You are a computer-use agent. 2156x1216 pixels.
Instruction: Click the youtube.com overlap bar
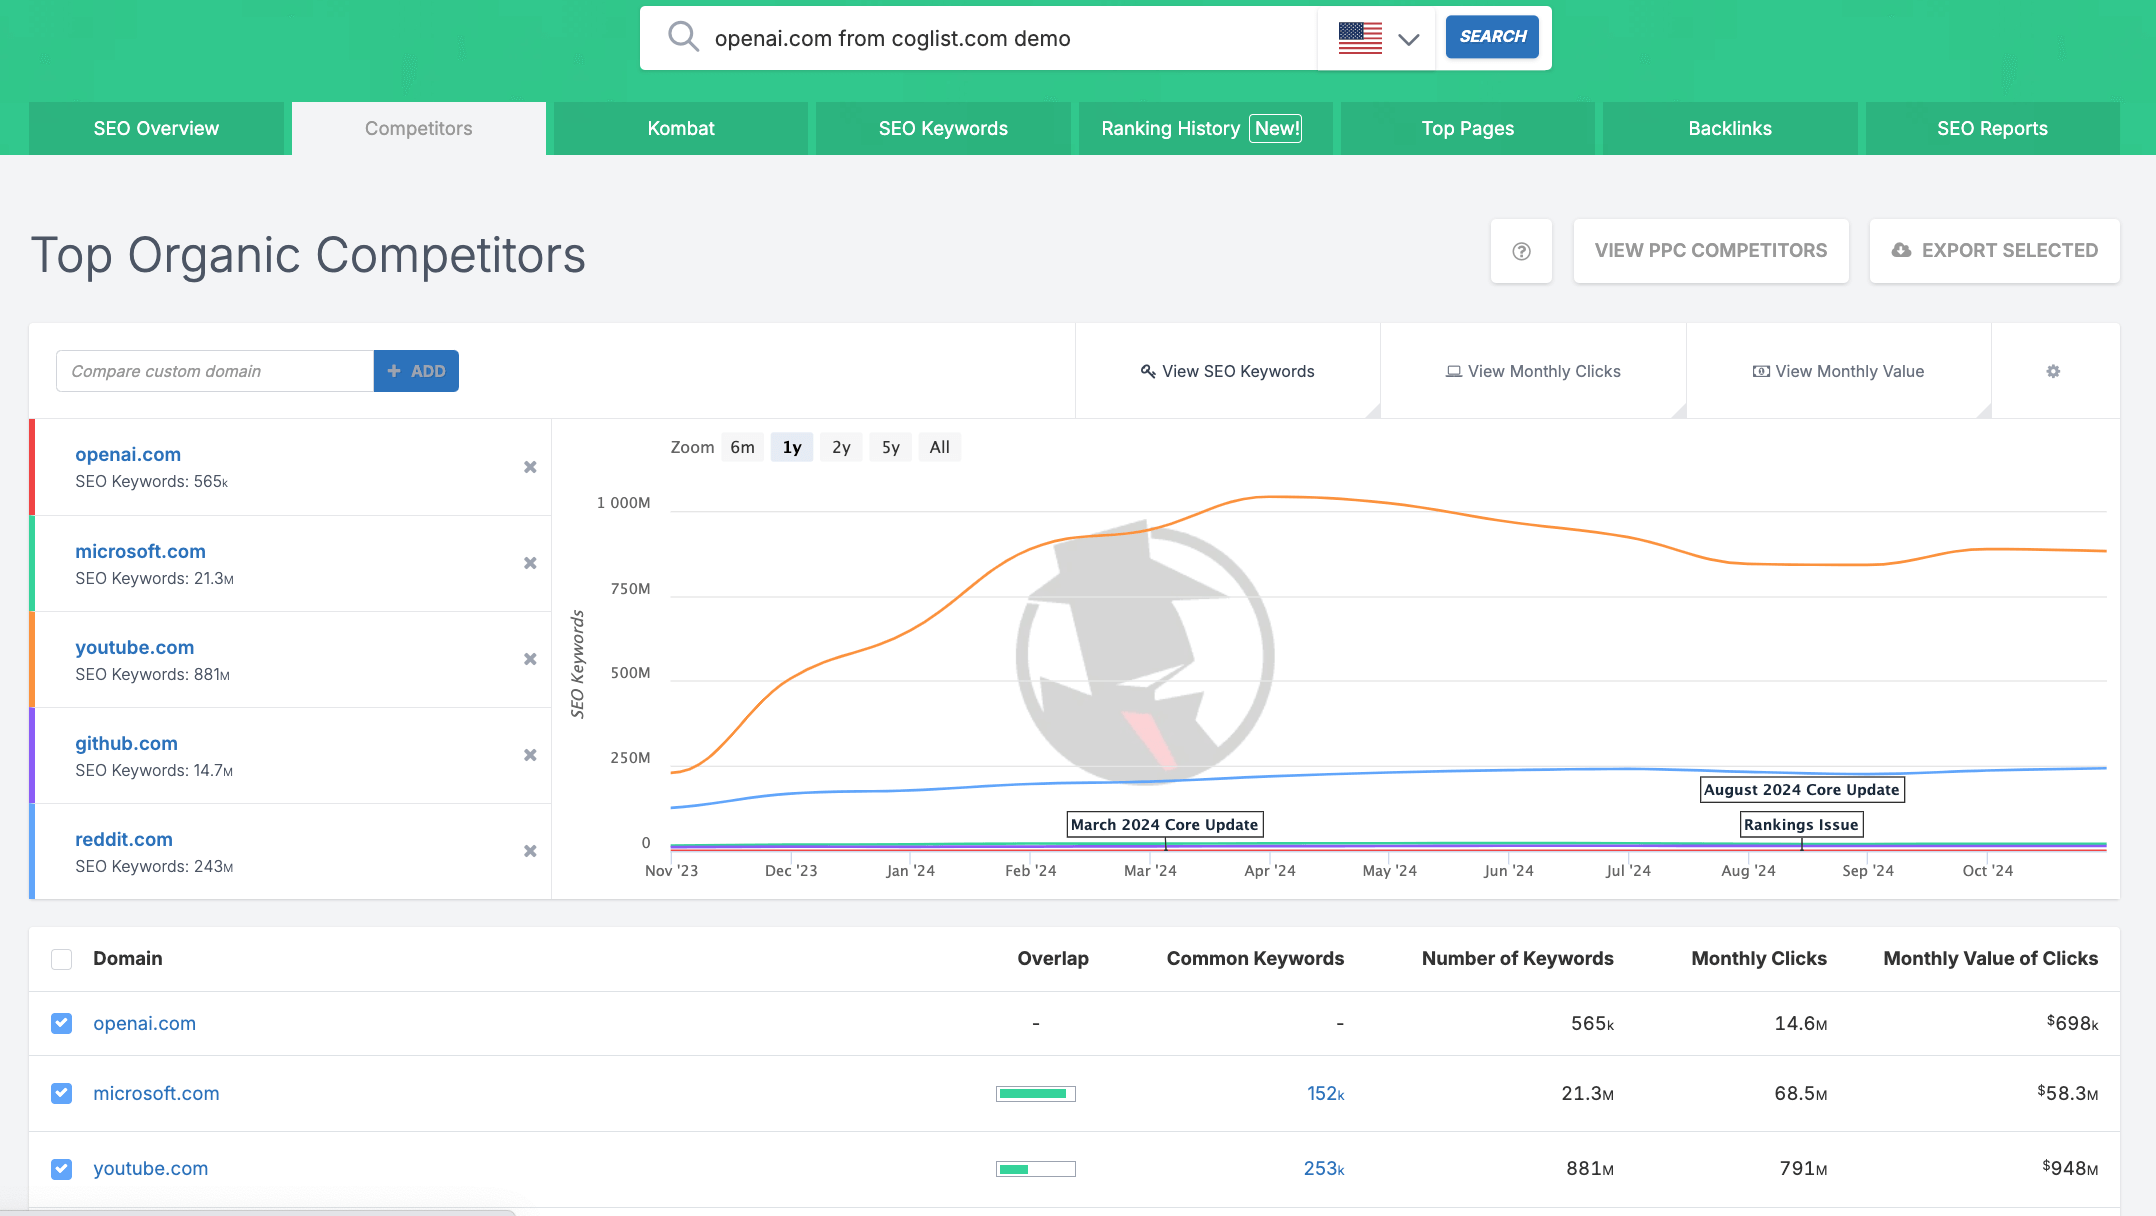pos(1035,1168)
